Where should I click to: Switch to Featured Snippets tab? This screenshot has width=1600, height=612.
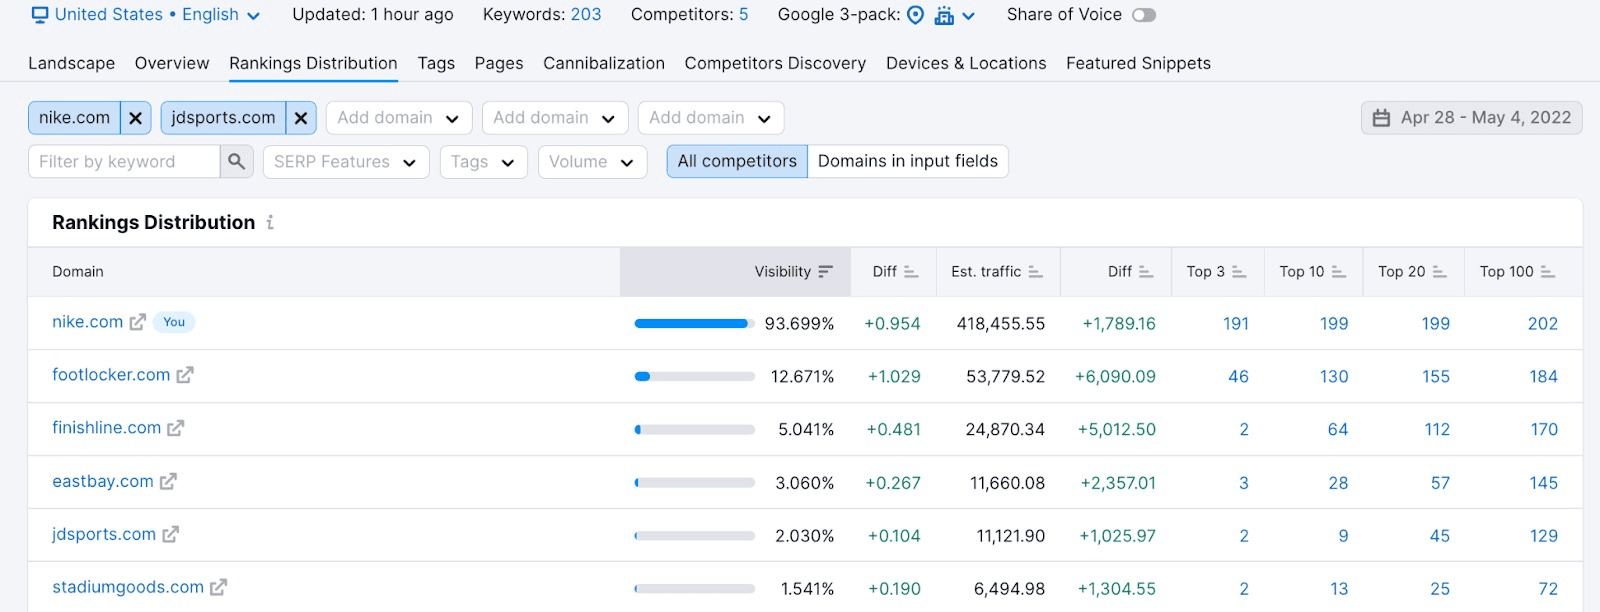tap(1138, 63)
